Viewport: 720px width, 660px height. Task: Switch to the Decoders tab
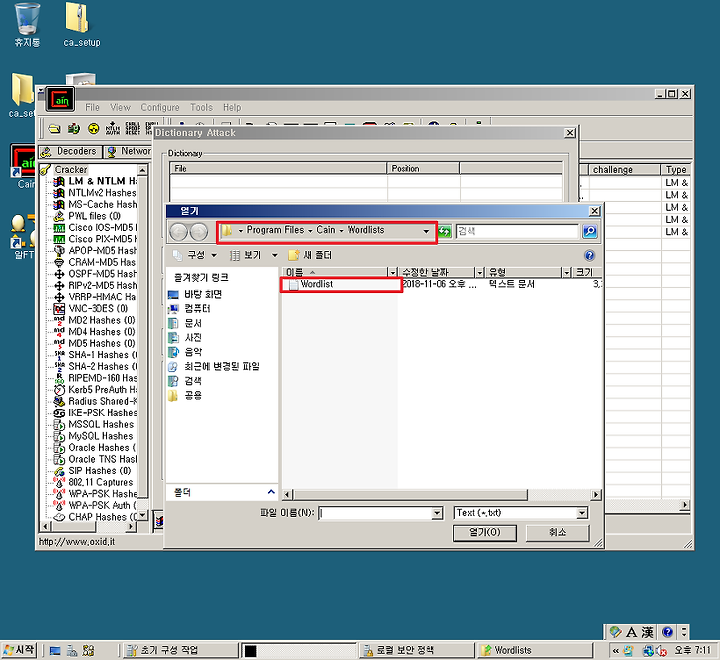(x=70, y=152)
